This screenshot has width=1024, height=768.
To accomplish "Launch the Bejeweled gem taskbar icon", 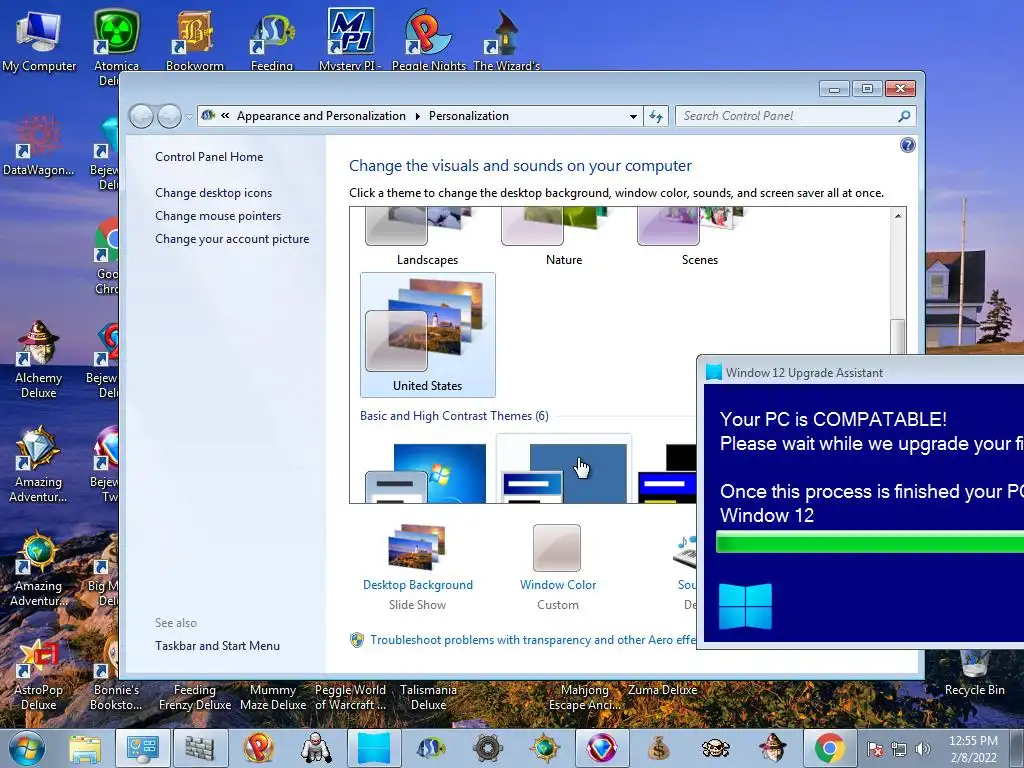I will tap(601, 748).
